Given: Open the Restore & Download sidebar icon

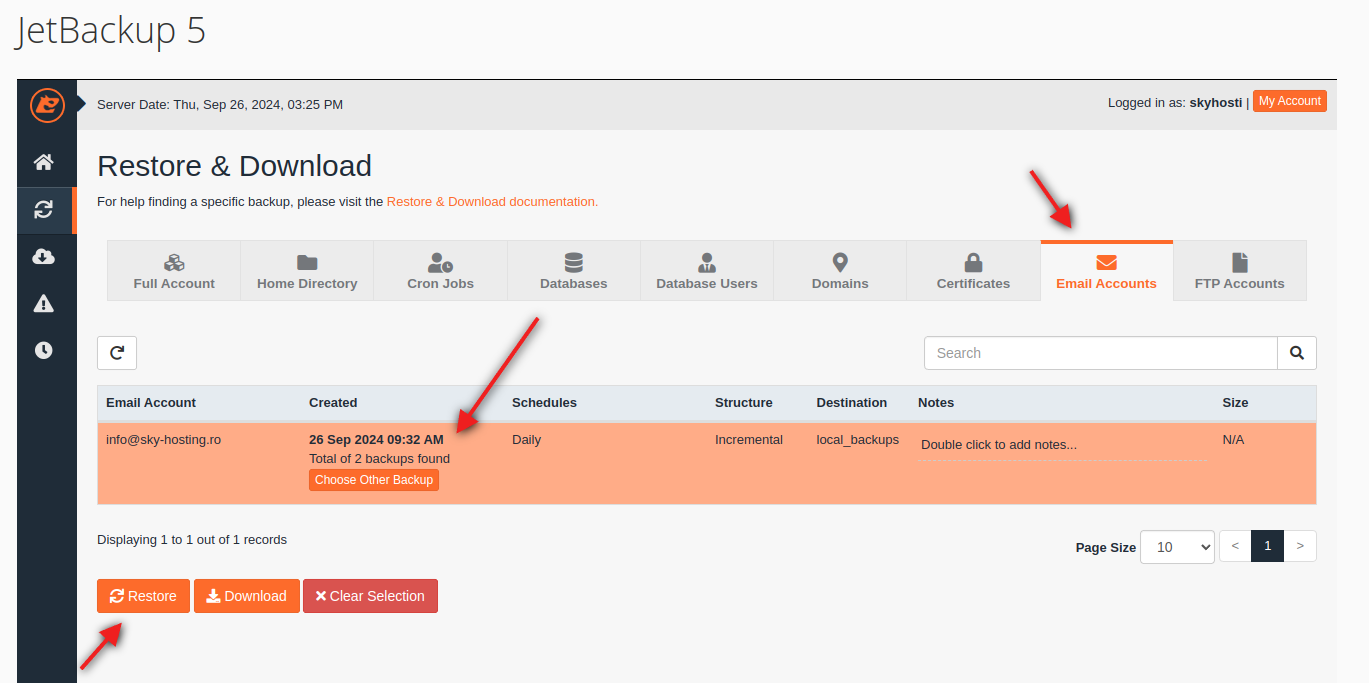Looking at the screenshot, I should [x=44, y=209].
